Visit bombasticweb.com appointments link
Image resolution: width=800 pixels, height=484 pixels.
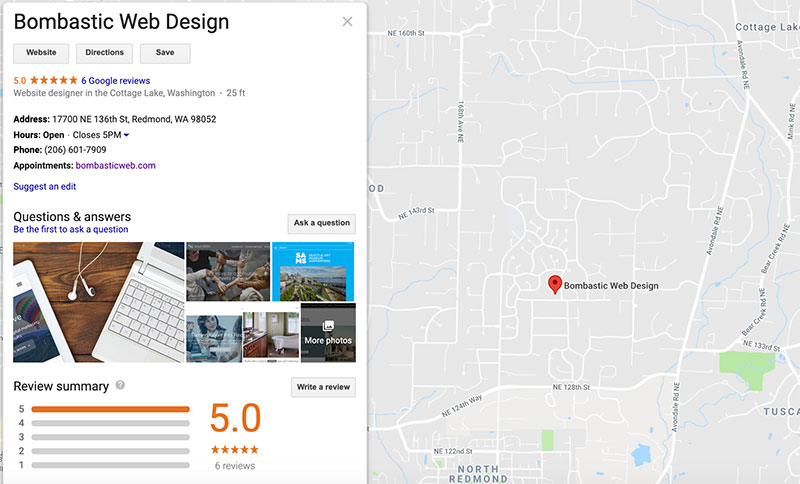(x=116, y=165)
